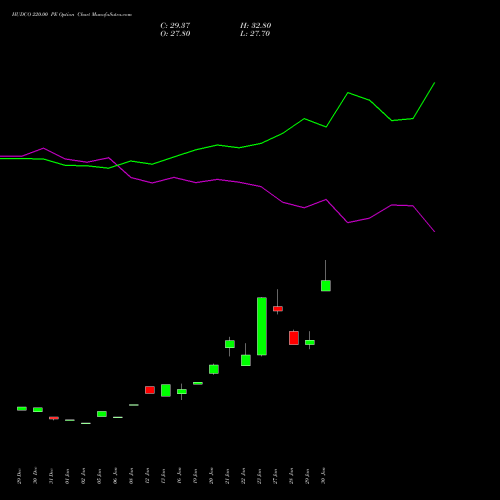Click the green candlestick above 13 Jan
Image resolution: width=500 pixels, height=500 pixels.
(x=166, y=390)
